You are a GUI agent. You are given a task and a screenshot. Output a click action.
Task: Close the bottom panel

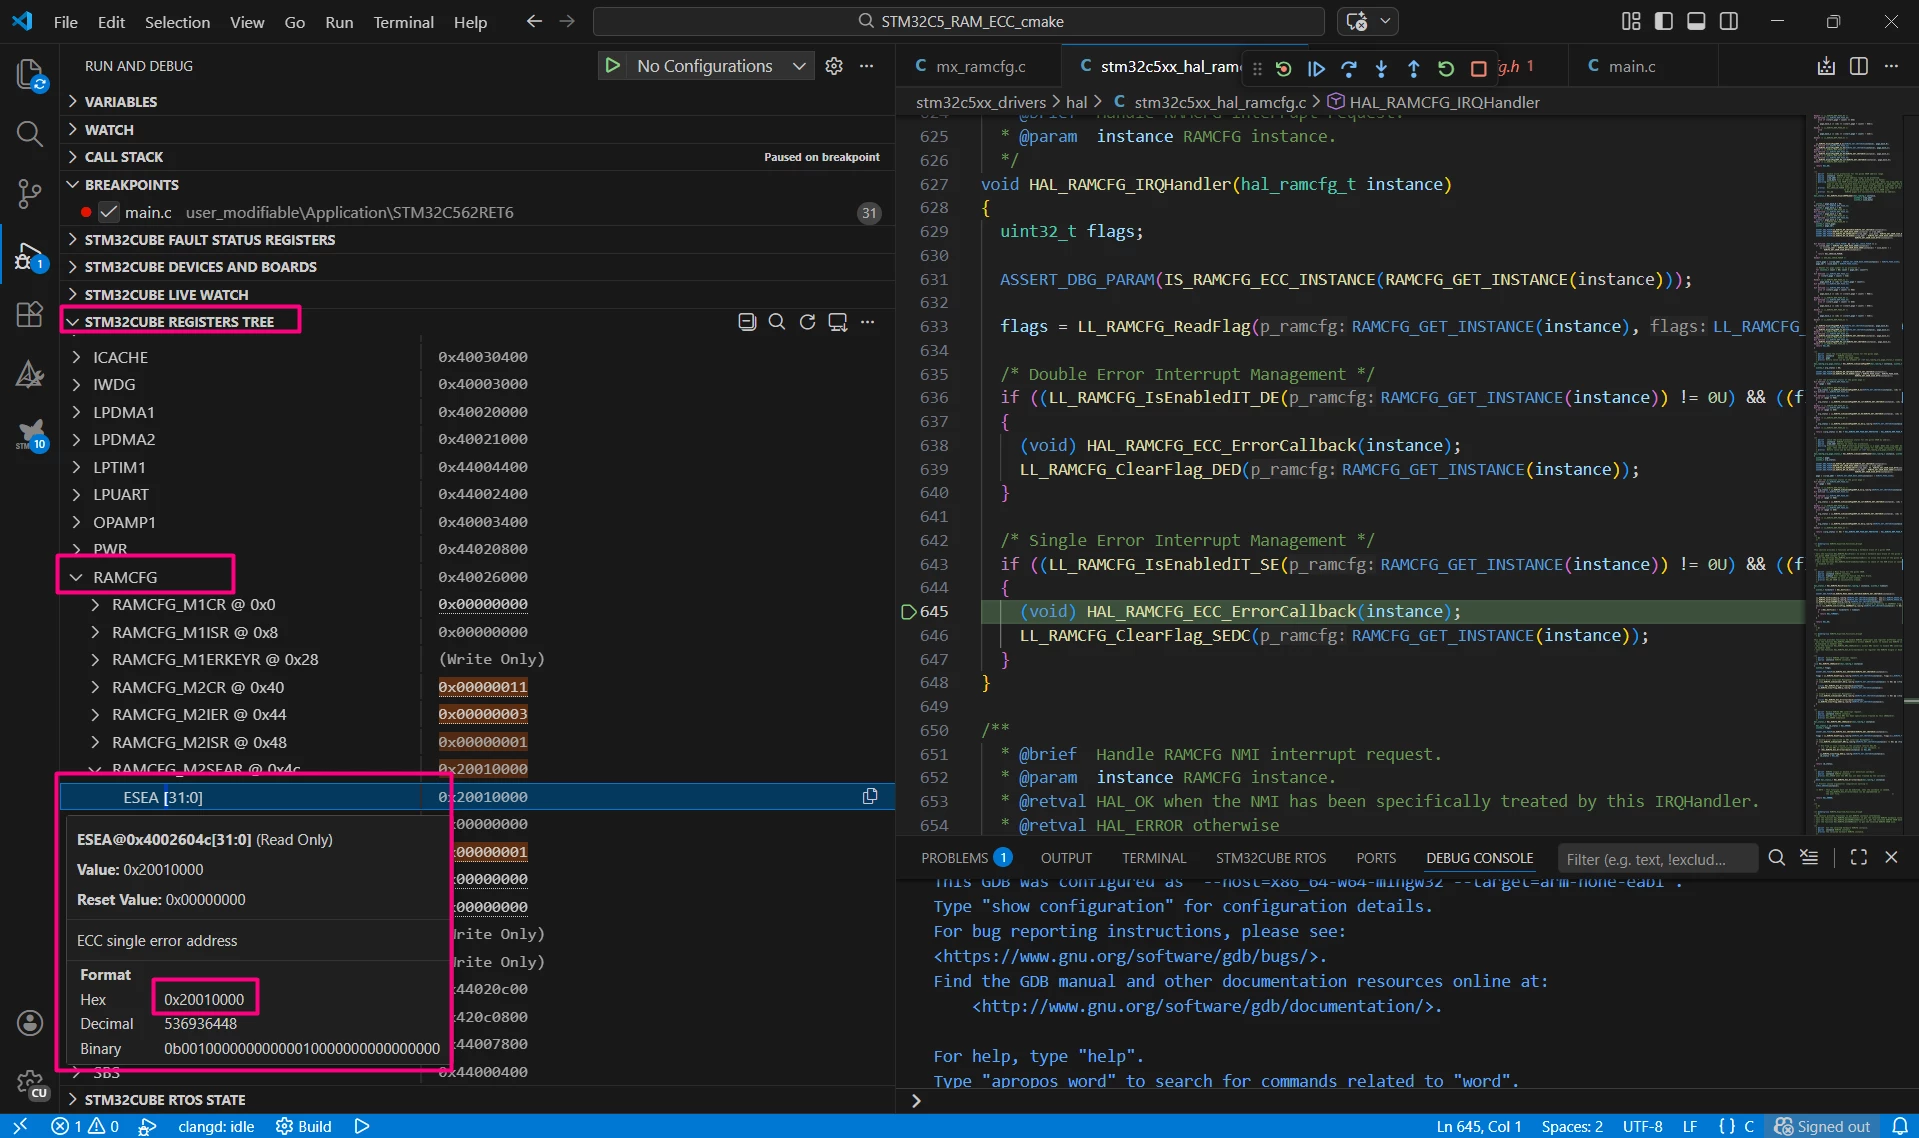point(1891,858)
